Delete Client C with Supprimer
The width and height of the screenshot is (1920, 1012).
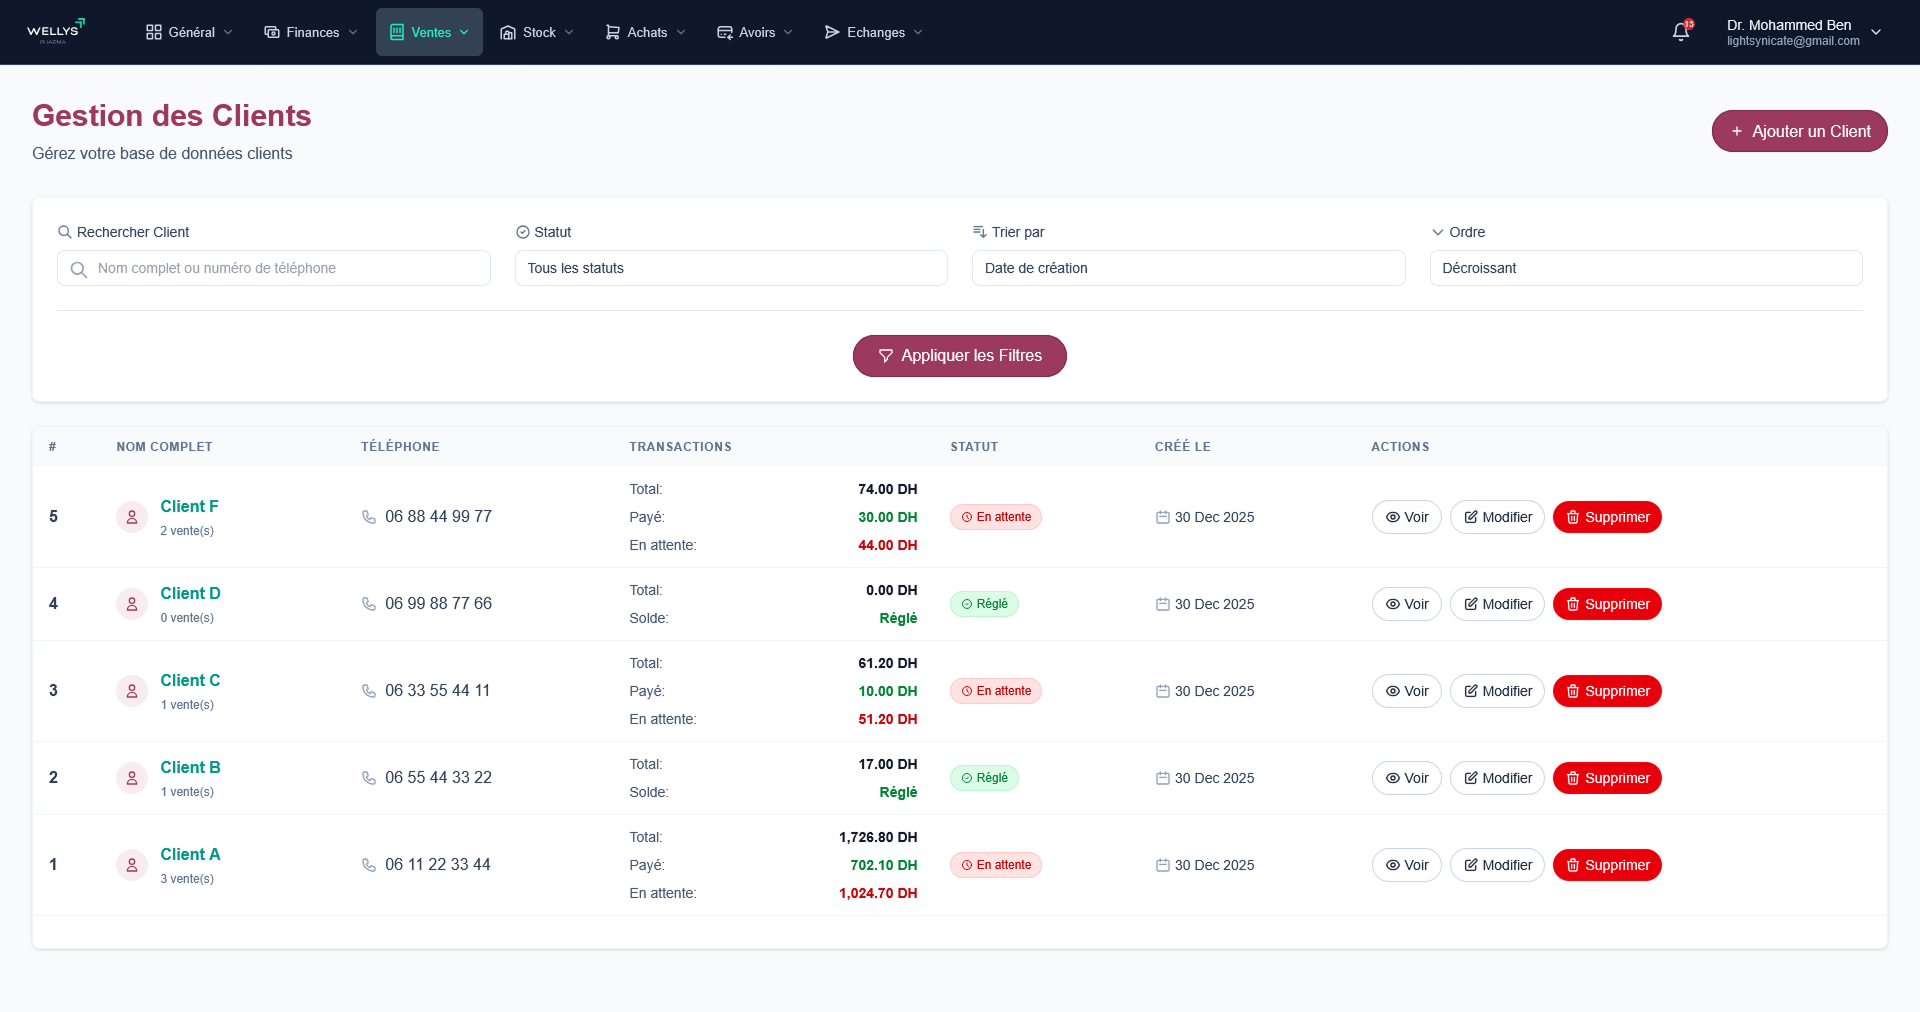point(1606,691)
